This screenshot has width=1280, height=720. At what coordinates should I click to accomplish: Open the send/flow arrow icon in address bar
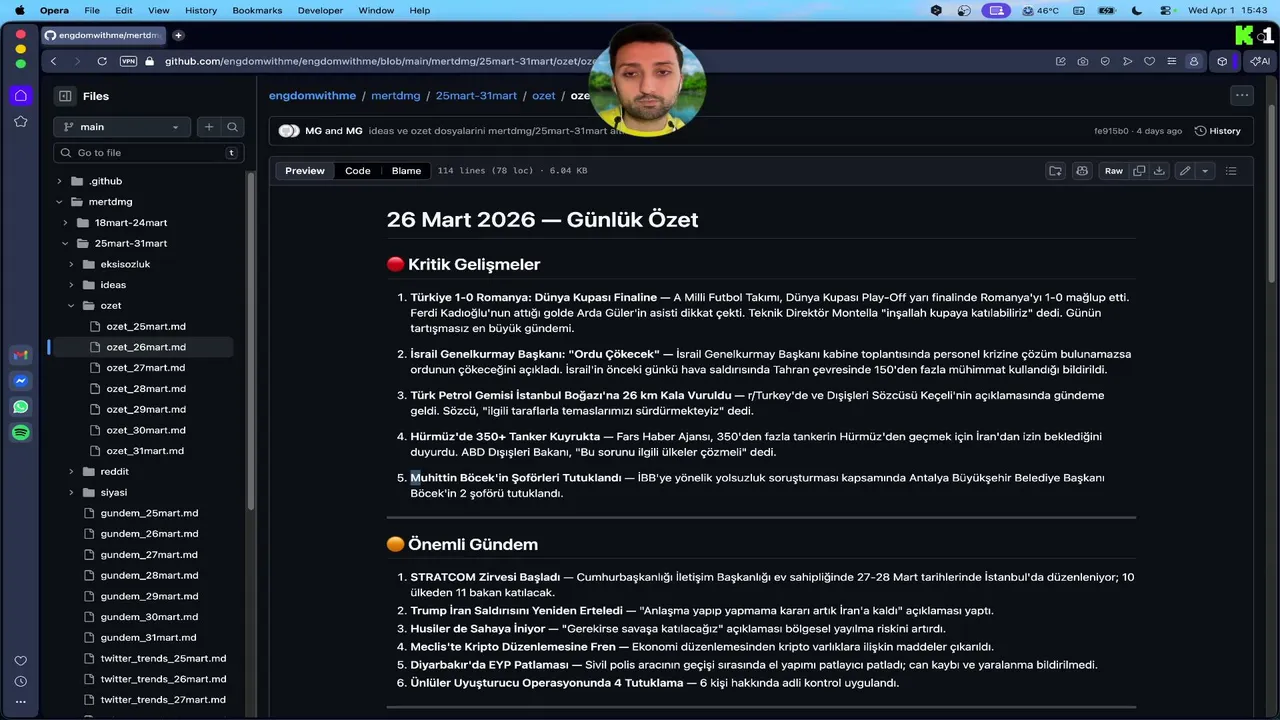coord(1127,61)
